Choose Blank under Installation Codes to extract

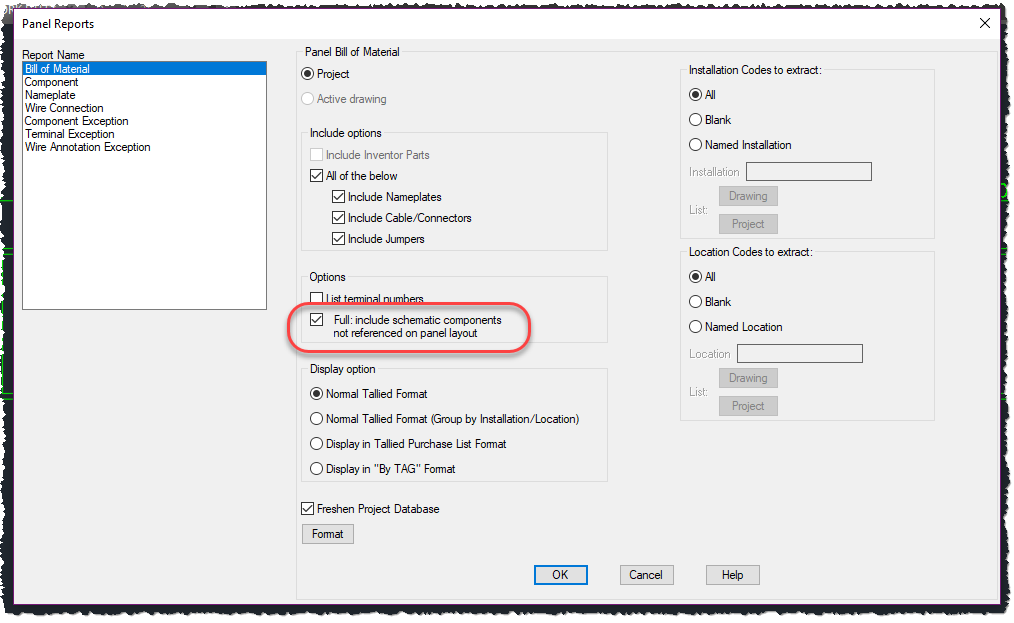point(695,119)
